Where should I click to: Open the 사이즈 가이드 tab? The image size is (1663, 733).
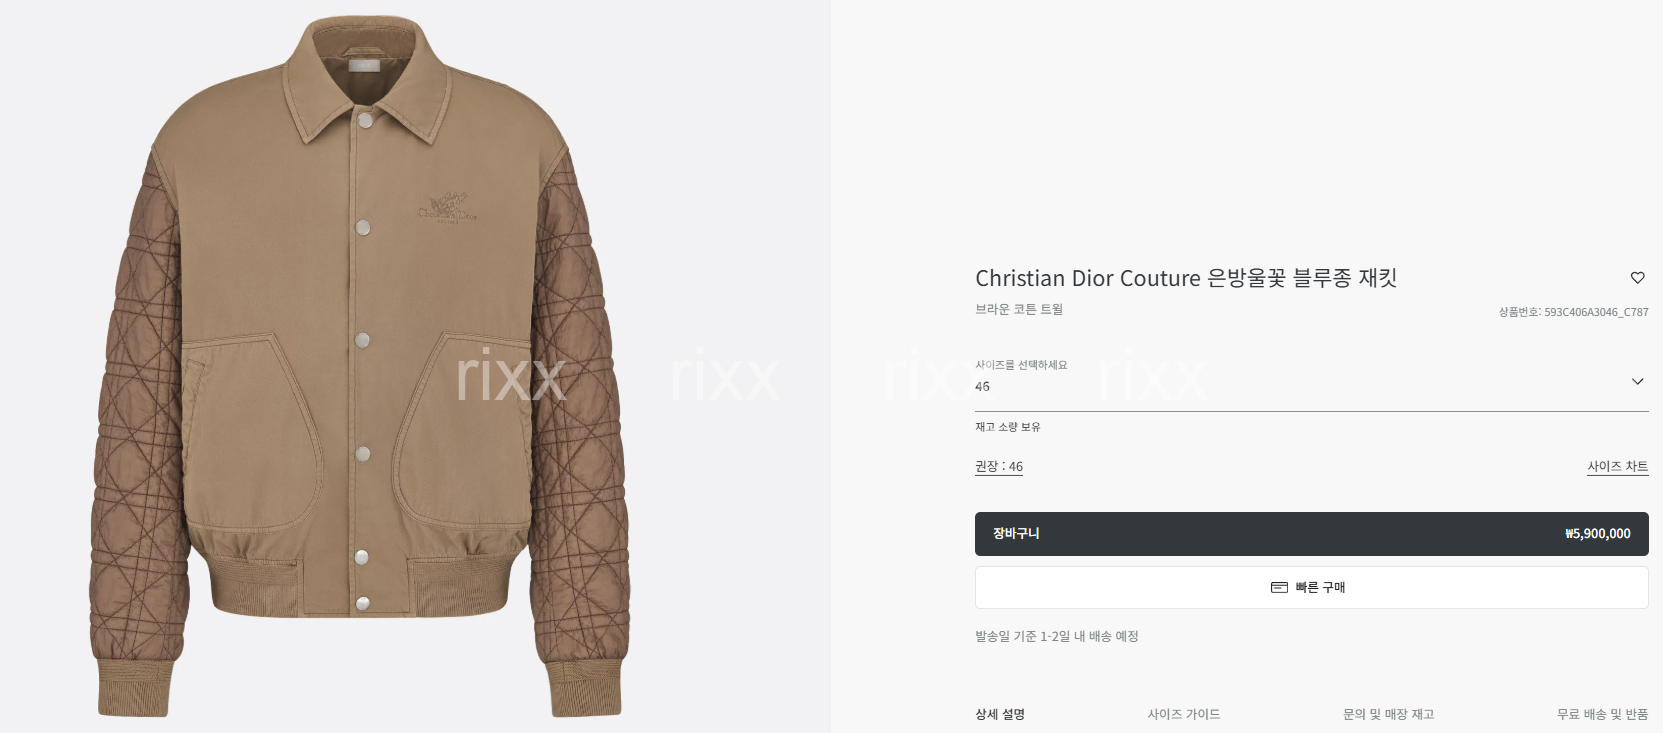(1184, 714)
